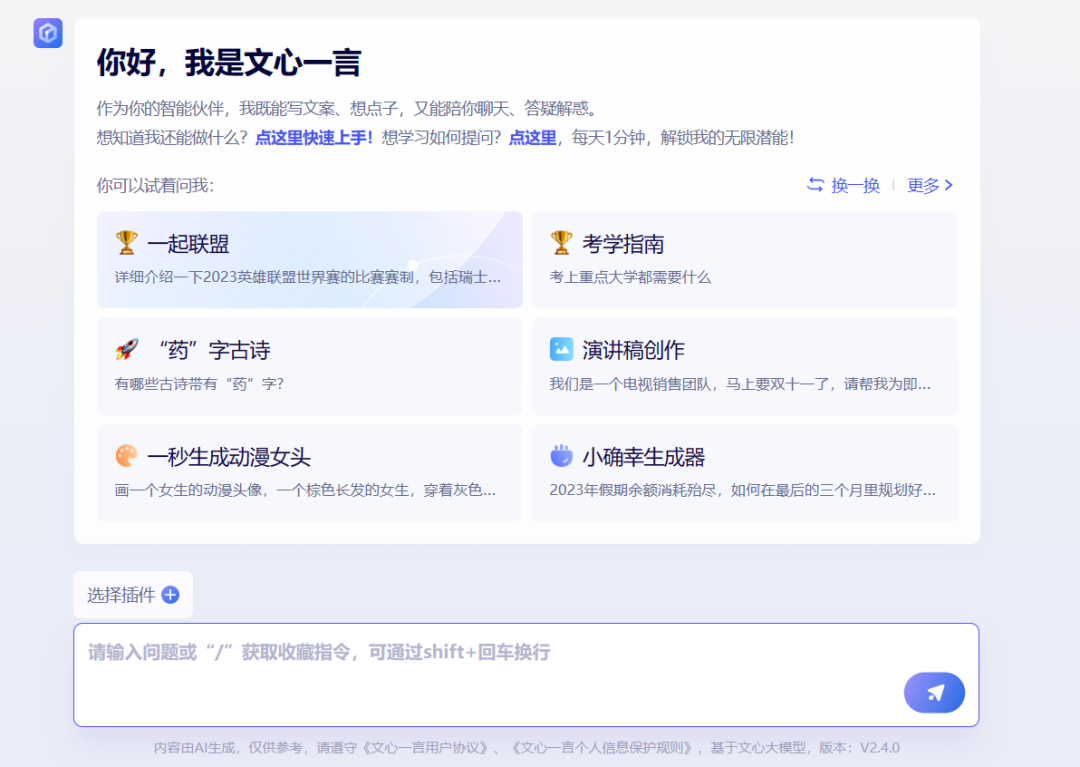Select the 考学指南 prompt card
Image resolution: width=1080 pixels, height=767 pixels.
[745, 260]
